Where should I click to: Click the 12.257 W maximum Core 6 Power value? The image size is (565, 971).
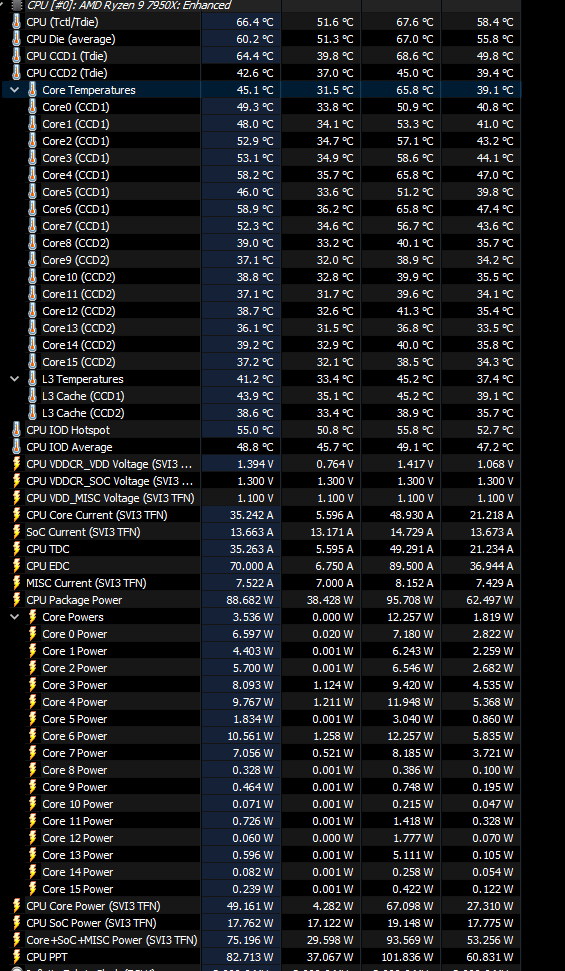point(410,736)
